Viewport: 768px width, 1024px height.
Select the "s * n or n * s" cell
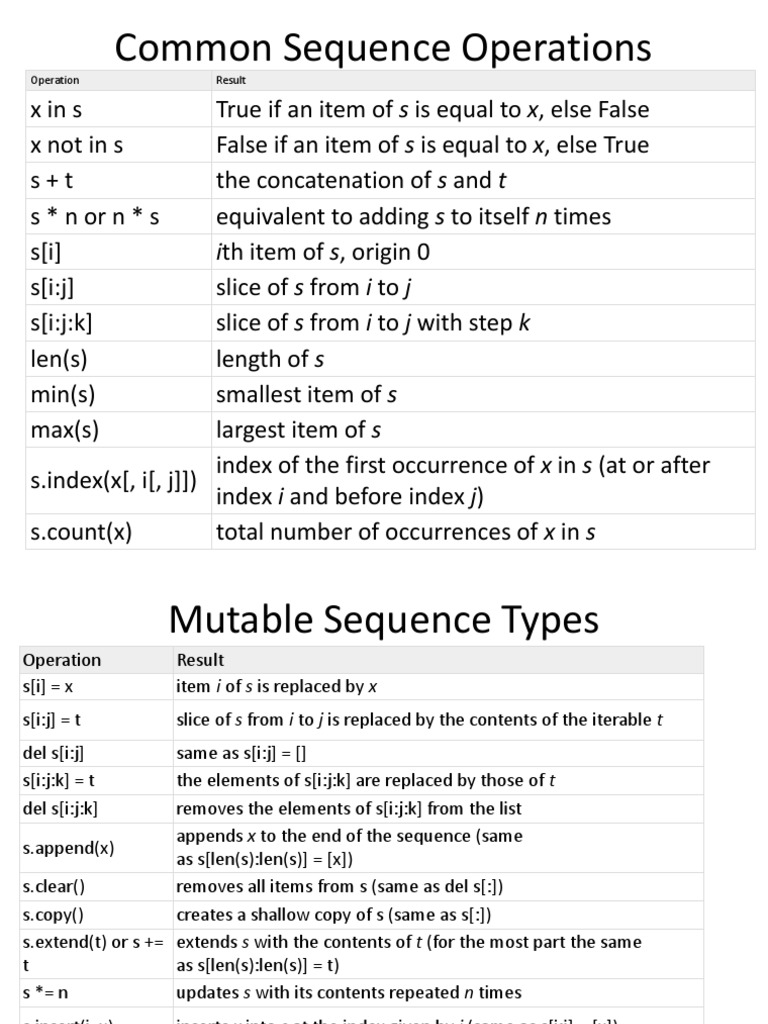pyautogui.click(x=95, y=217)
